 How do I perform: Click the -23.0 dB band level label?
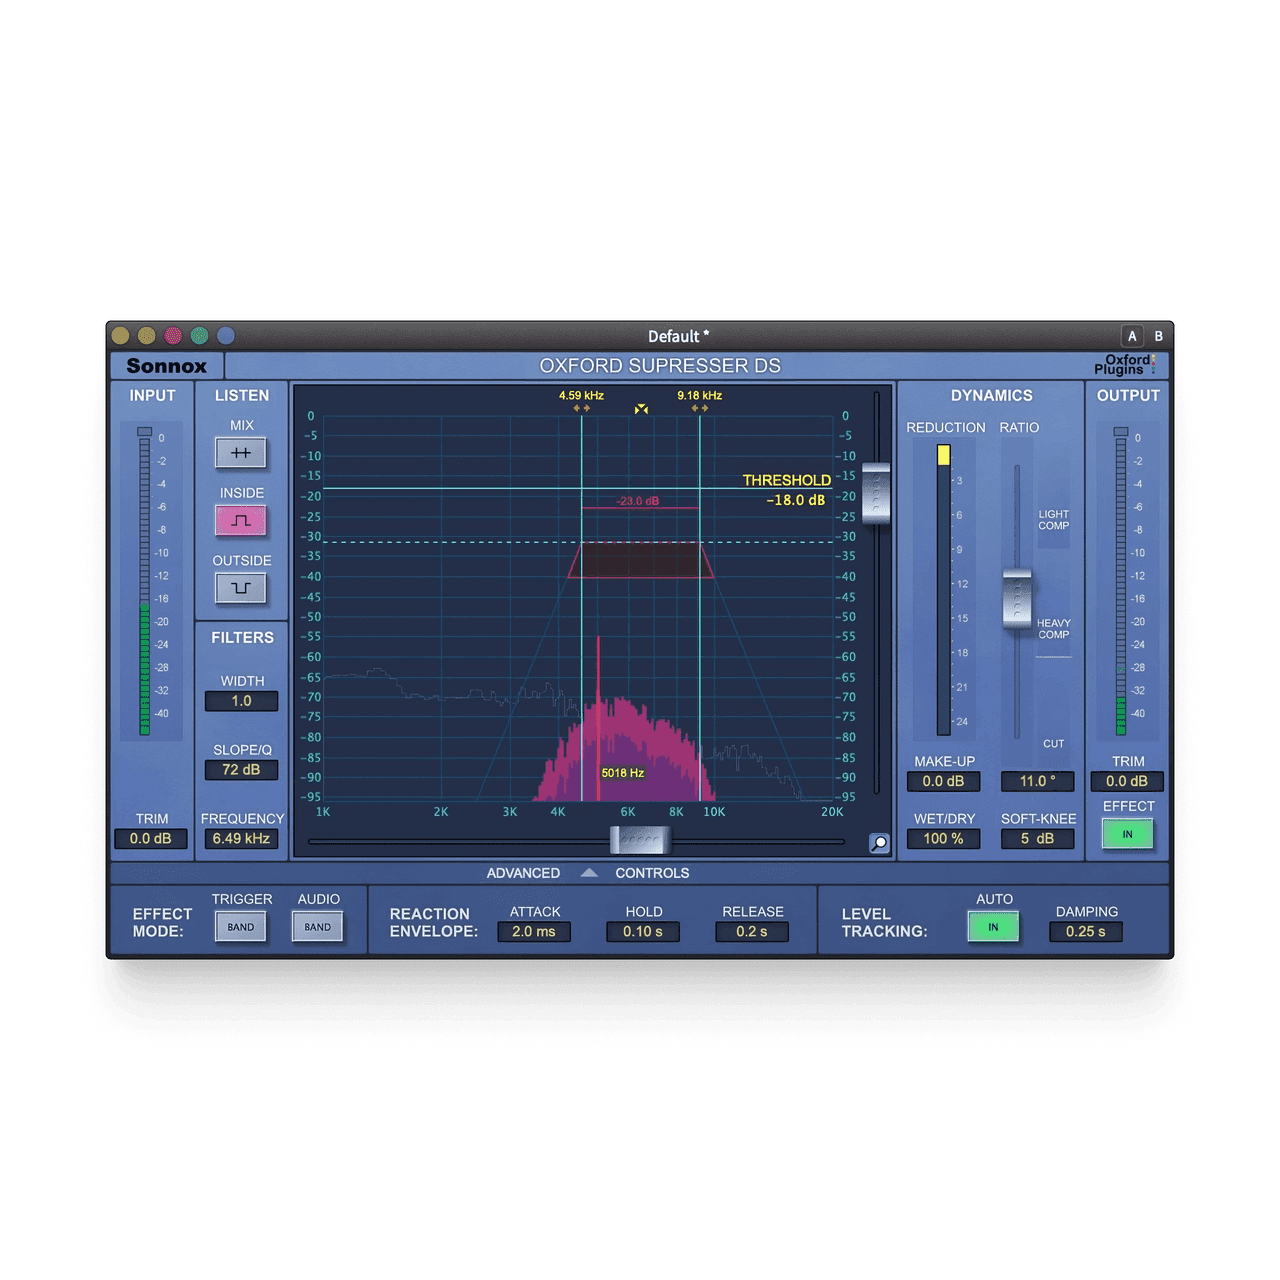pos(638,501)
